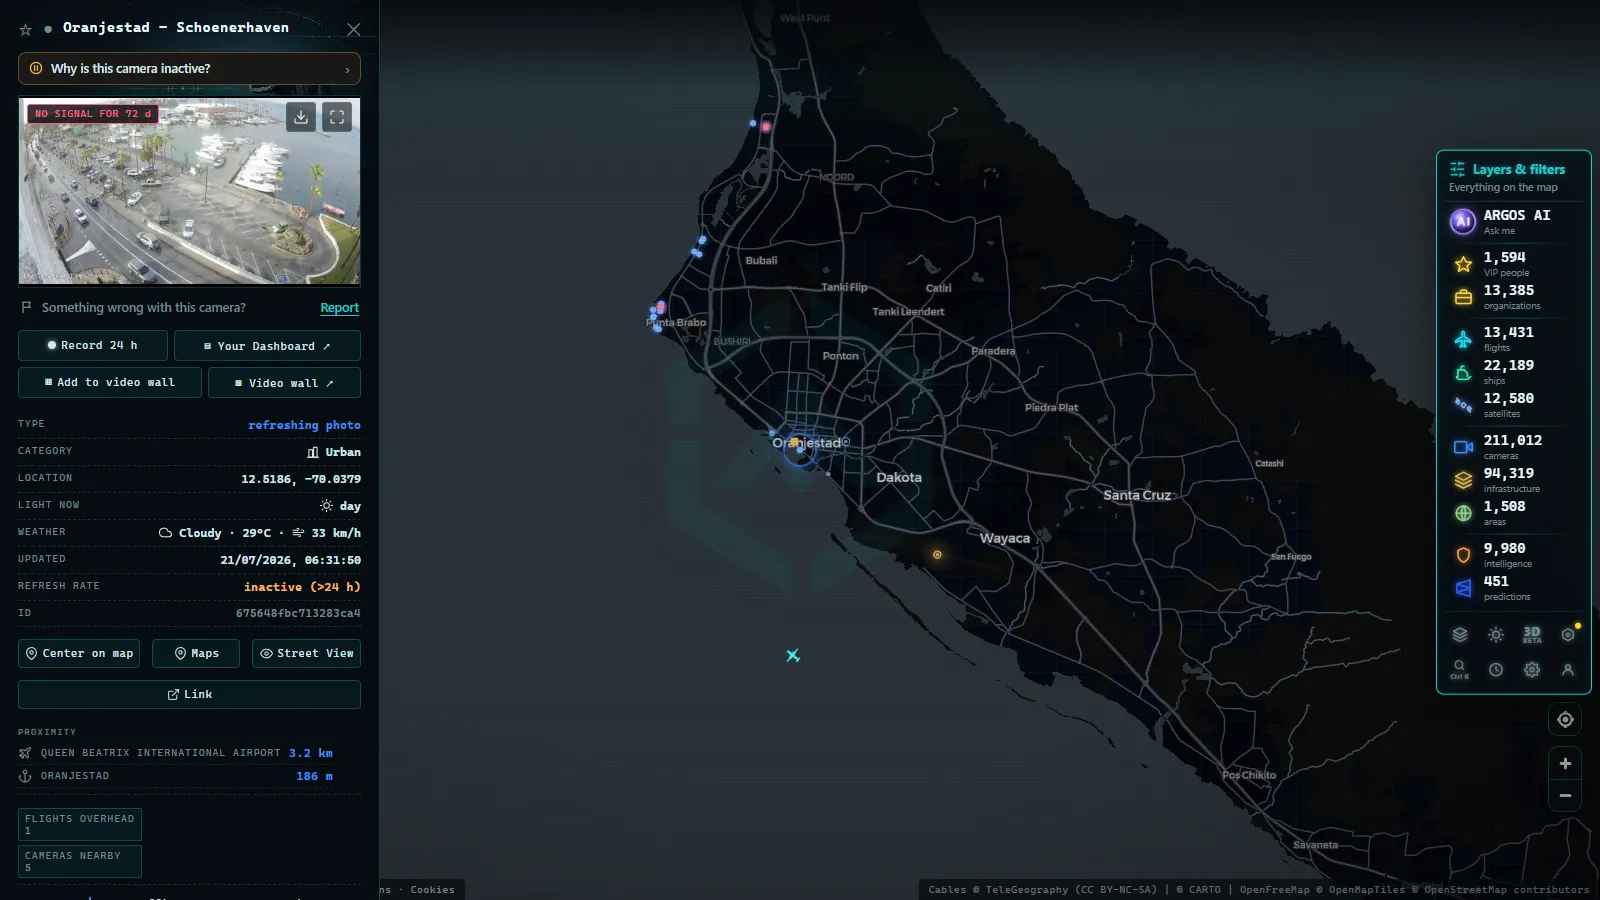The height and width of the screenshot is (900, 1600).
Task: Click the camera Link button
Action: click(189, 694)
